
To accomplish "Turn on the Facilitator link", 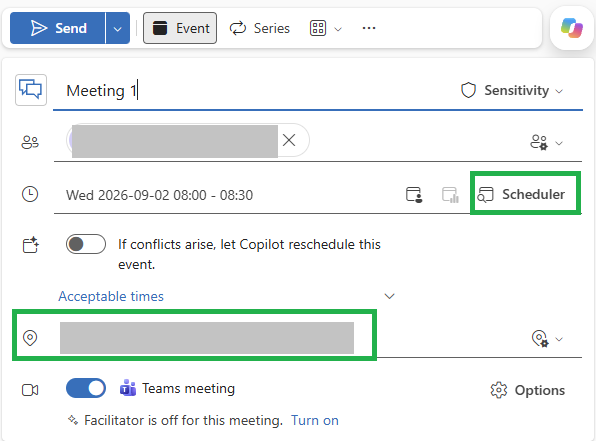I will (315, 420).
